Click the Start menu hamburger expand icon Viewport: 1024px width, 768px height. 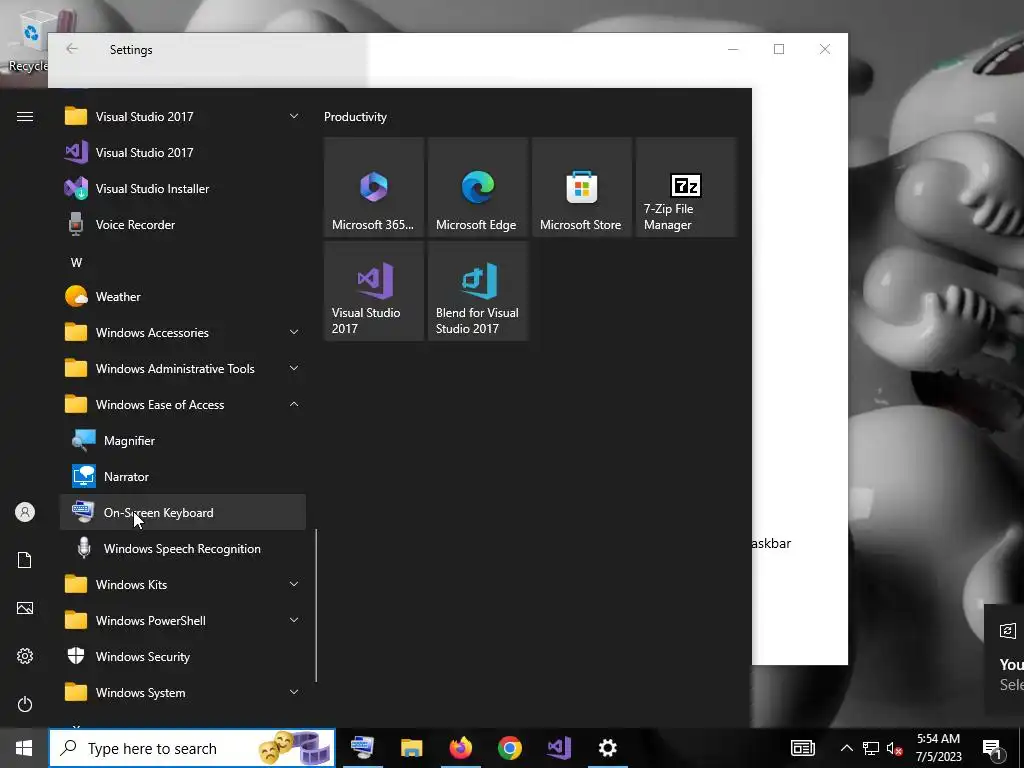pos(25,117)
